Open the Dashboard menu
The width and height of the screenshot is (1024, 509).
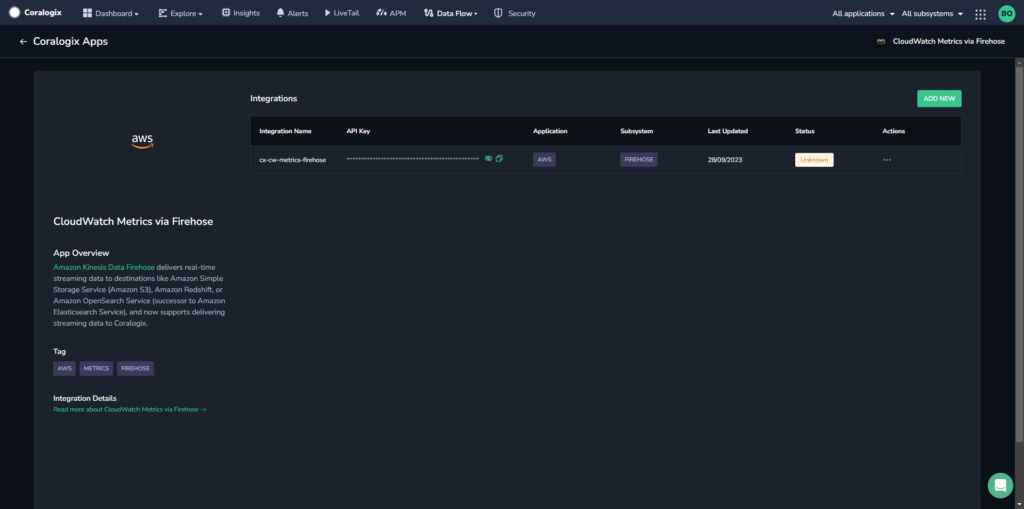(111, 13)
